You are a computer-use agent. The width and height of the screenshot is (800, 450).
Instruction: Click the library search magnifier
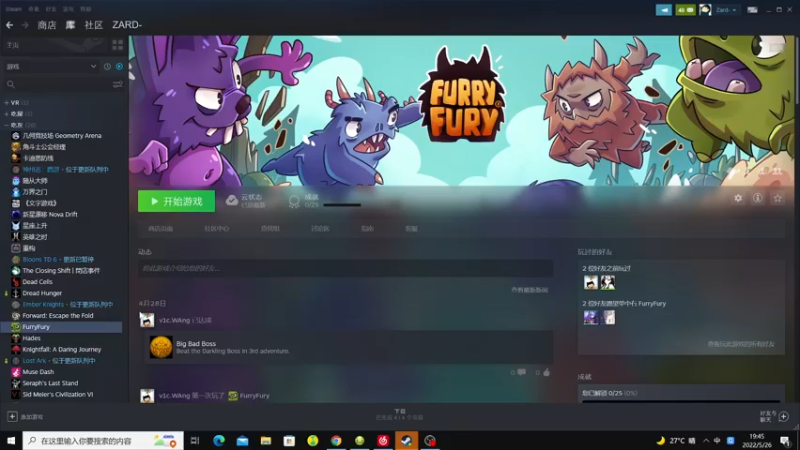(11, 84)
